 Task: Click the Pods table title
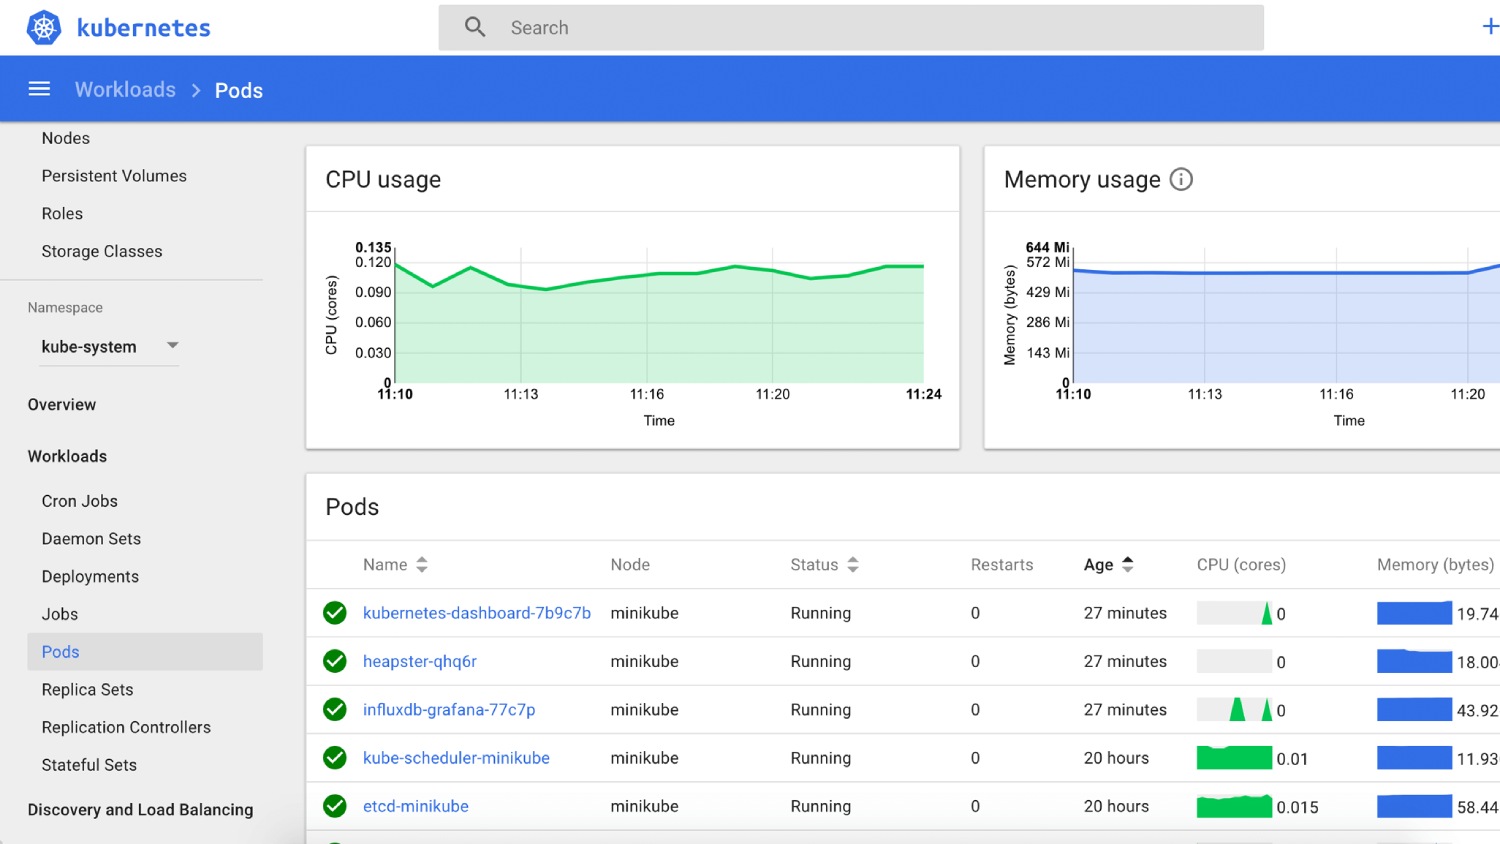pos(352,507)
